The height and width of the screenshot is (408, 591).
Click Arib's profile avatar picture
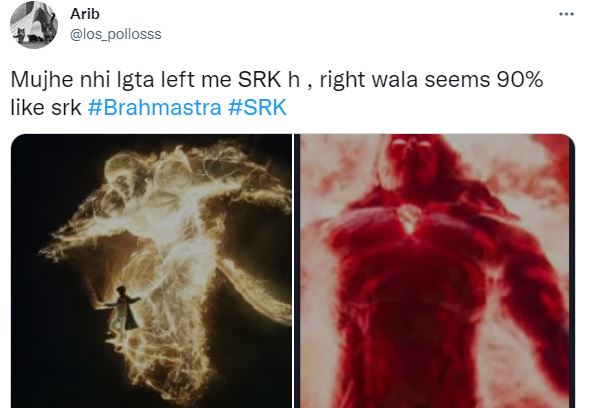(x=34, y=25)
